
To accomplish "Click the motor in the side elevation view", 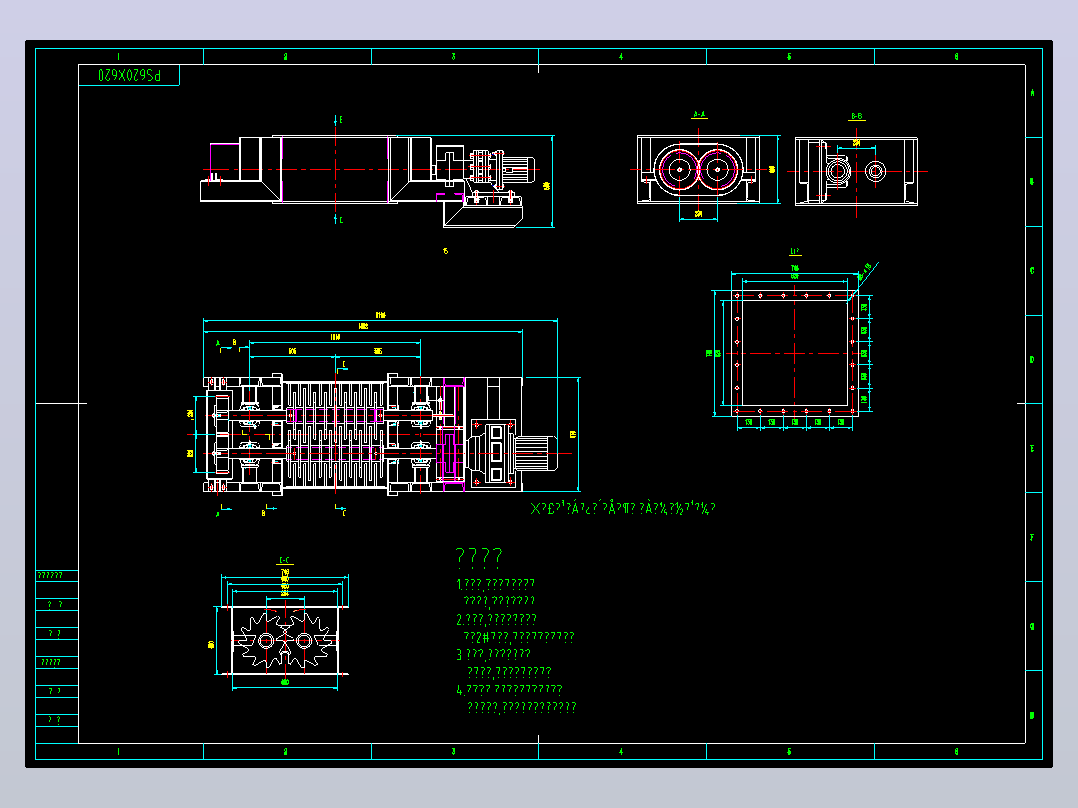I will click(x=518, y=169).
